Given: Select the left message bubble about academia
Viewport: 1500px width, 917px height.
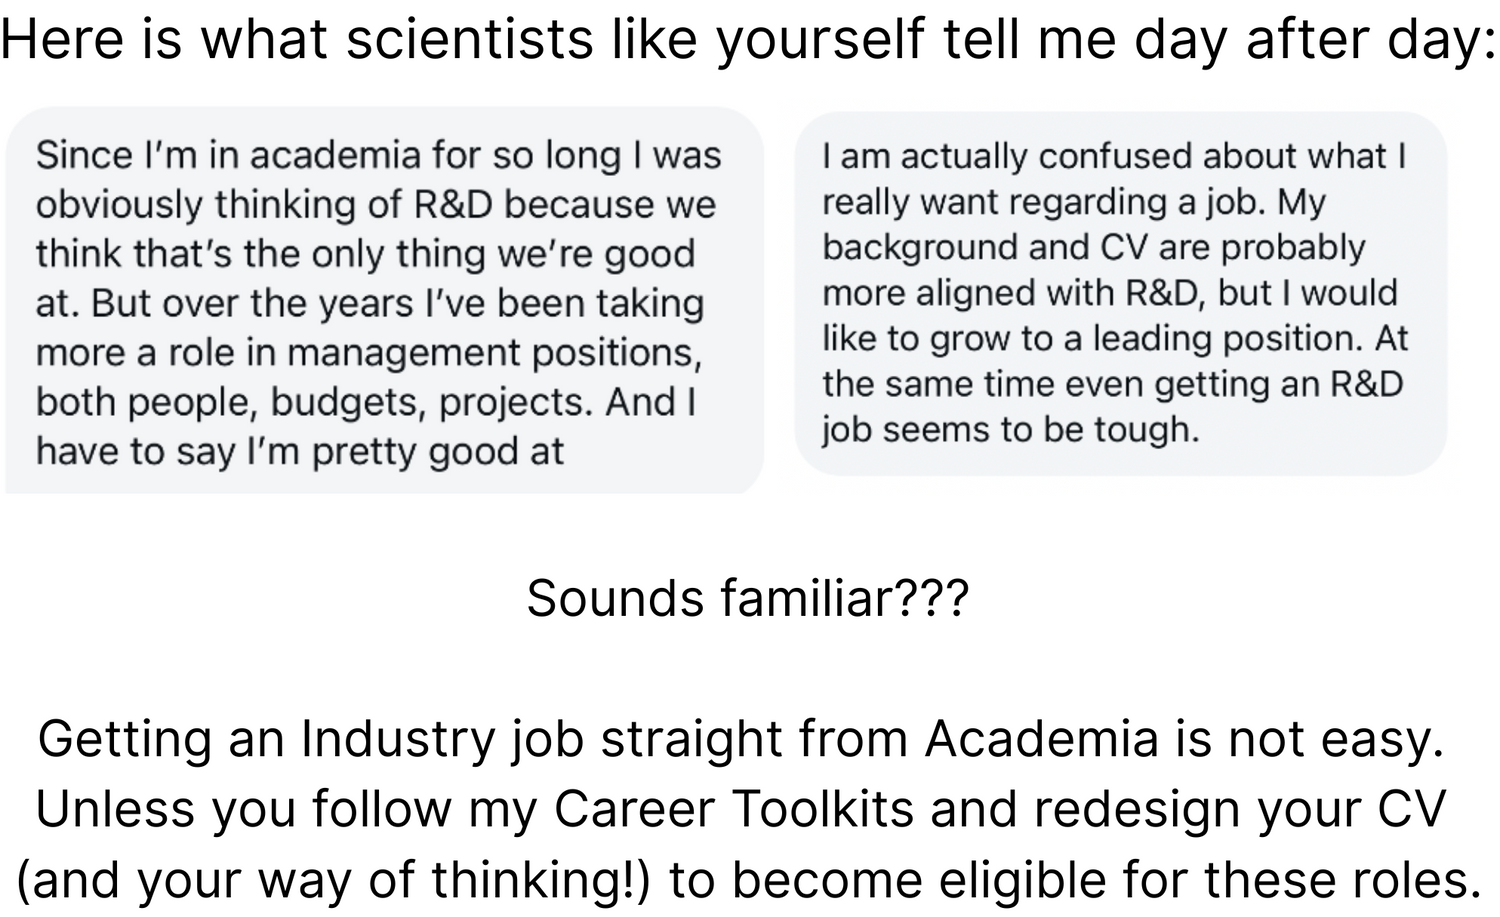Looking at the screenshot, I should coord(385,301).
